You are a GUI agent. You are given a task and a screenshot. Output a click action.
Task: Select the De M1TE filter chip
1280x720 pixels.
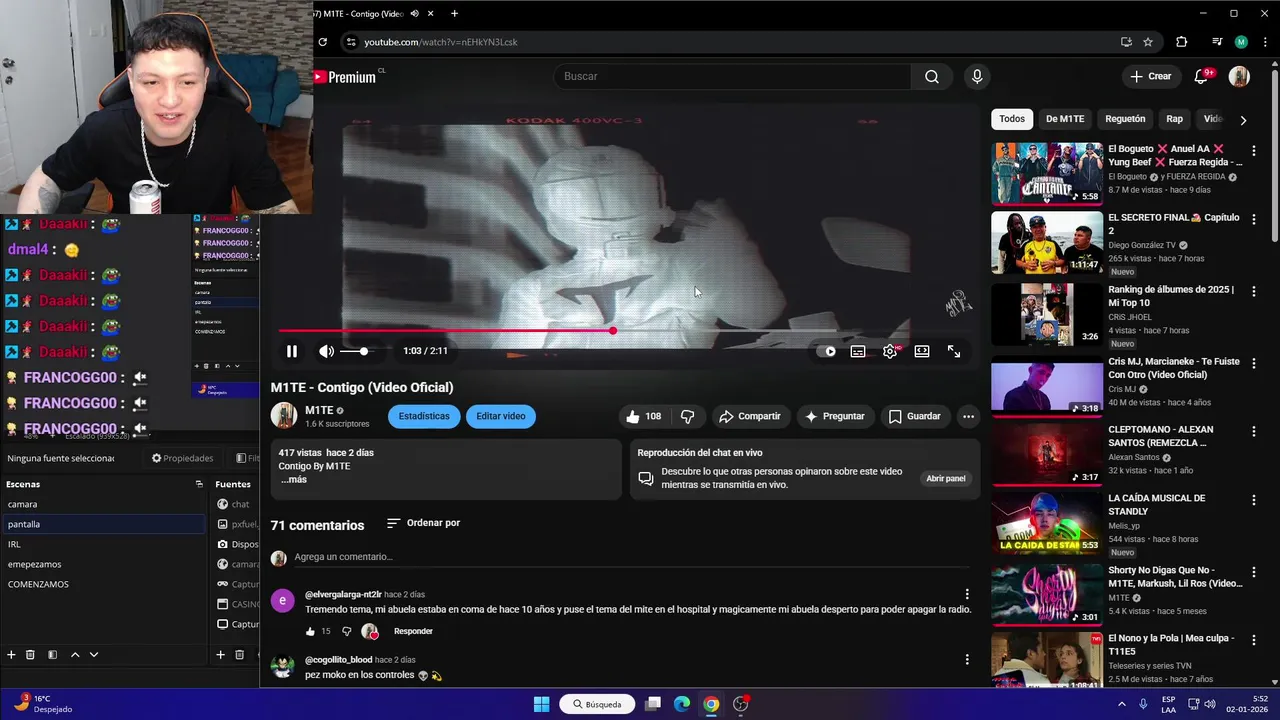coord(1065,119)
